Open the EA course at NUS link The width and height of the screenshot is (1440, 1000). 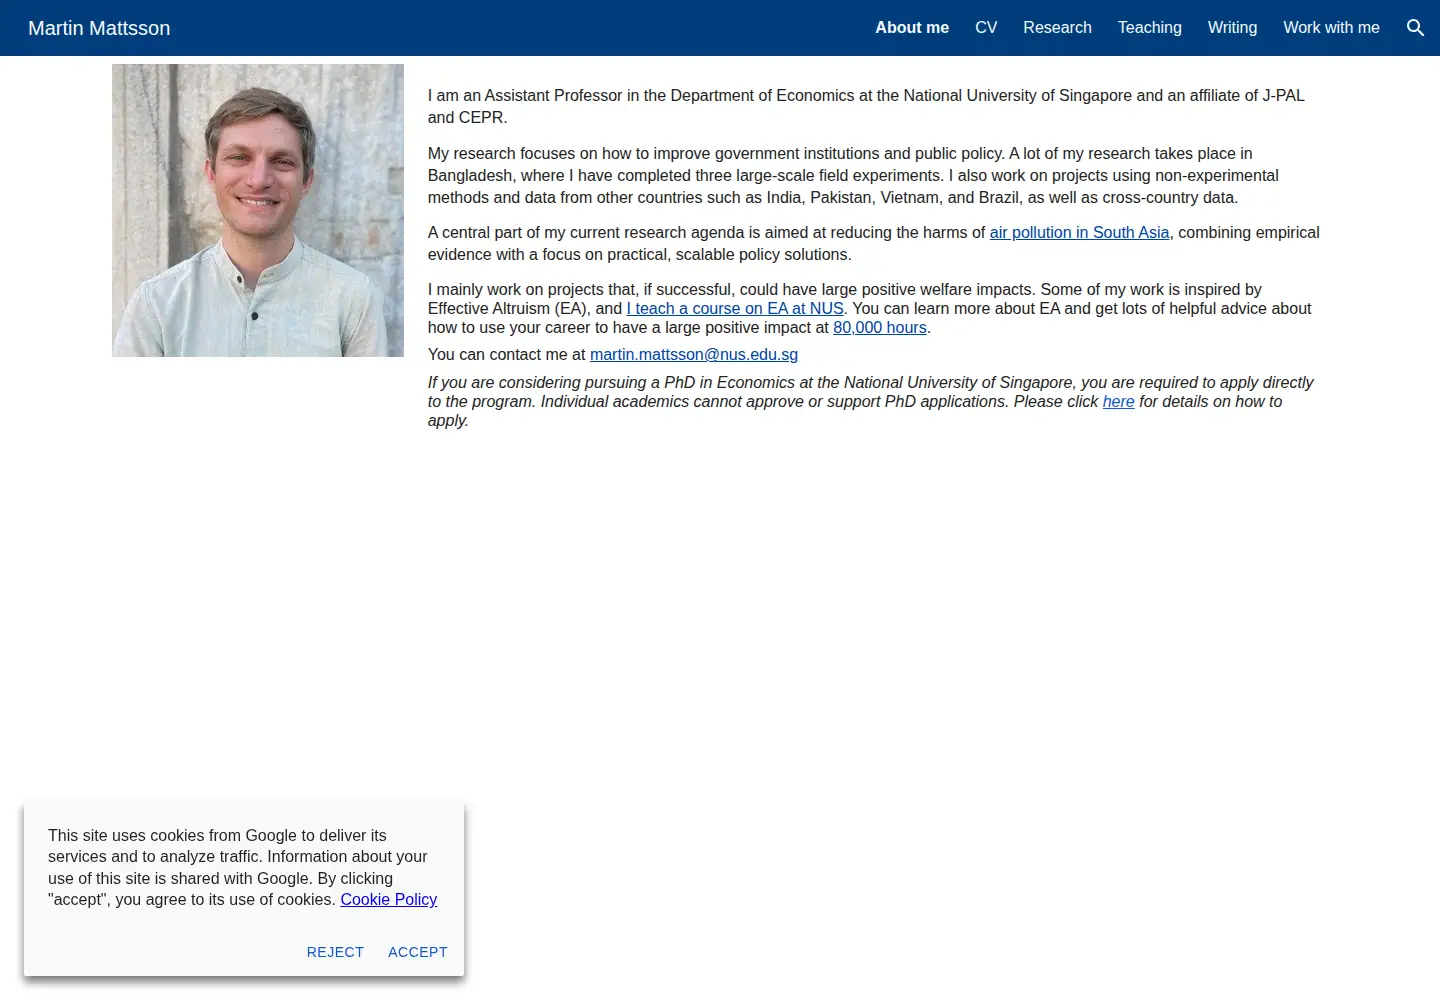tap(735, 309)
